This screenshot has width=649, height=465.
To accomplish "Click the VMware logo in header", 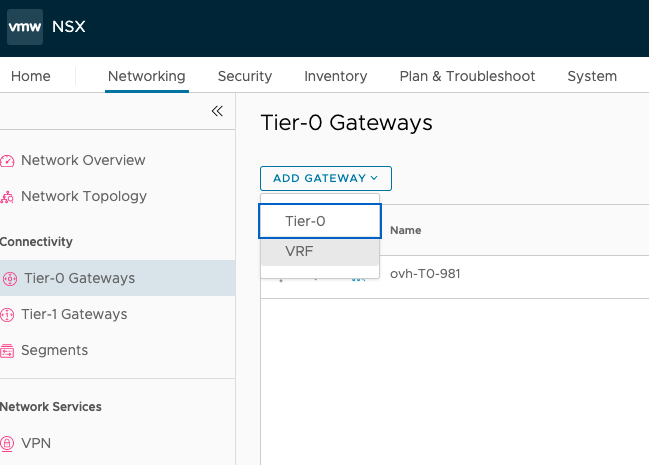I will [x=25, y=27].
